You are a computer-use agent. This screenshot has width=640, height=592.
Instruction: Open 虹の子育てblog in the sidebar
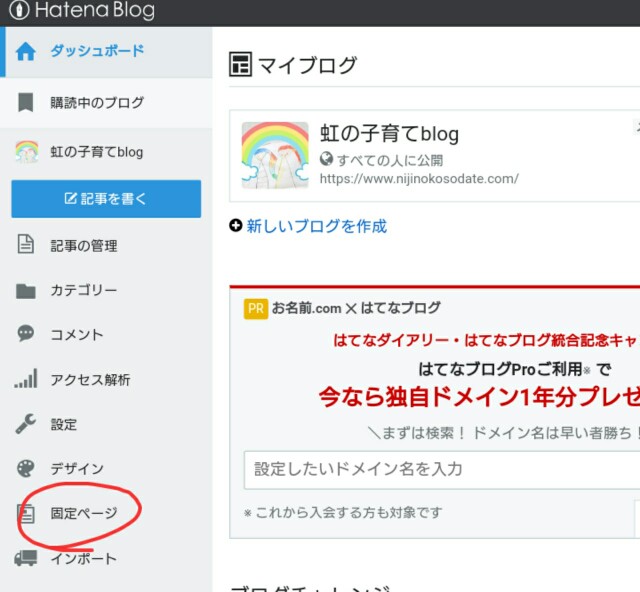point(96,152)
